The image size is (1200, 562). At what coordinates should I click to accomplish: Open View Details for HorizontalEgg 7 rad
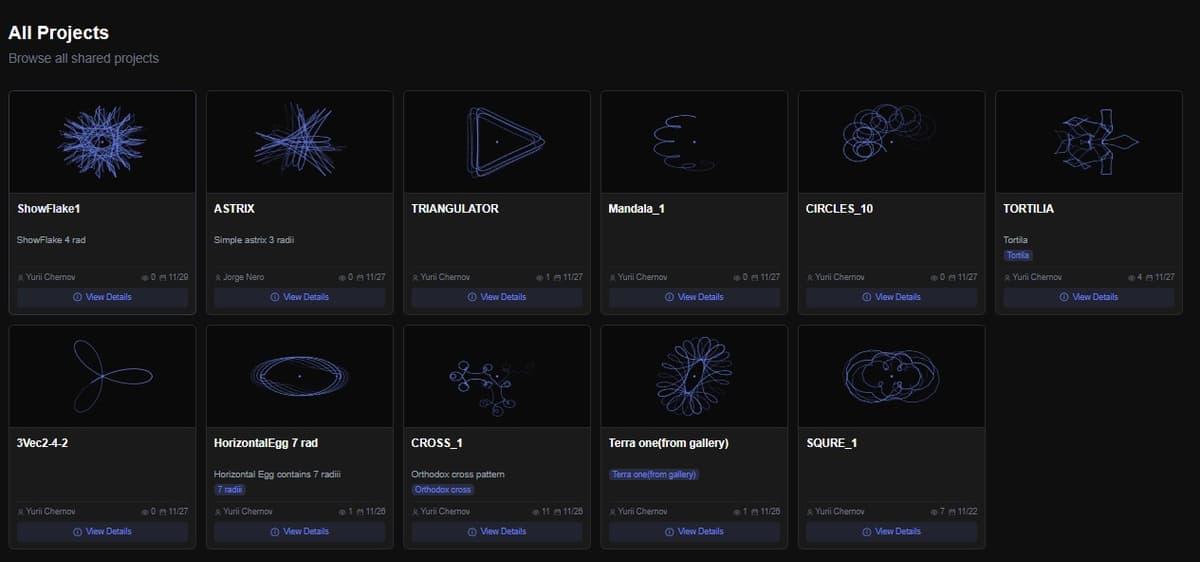coord(300,531)
